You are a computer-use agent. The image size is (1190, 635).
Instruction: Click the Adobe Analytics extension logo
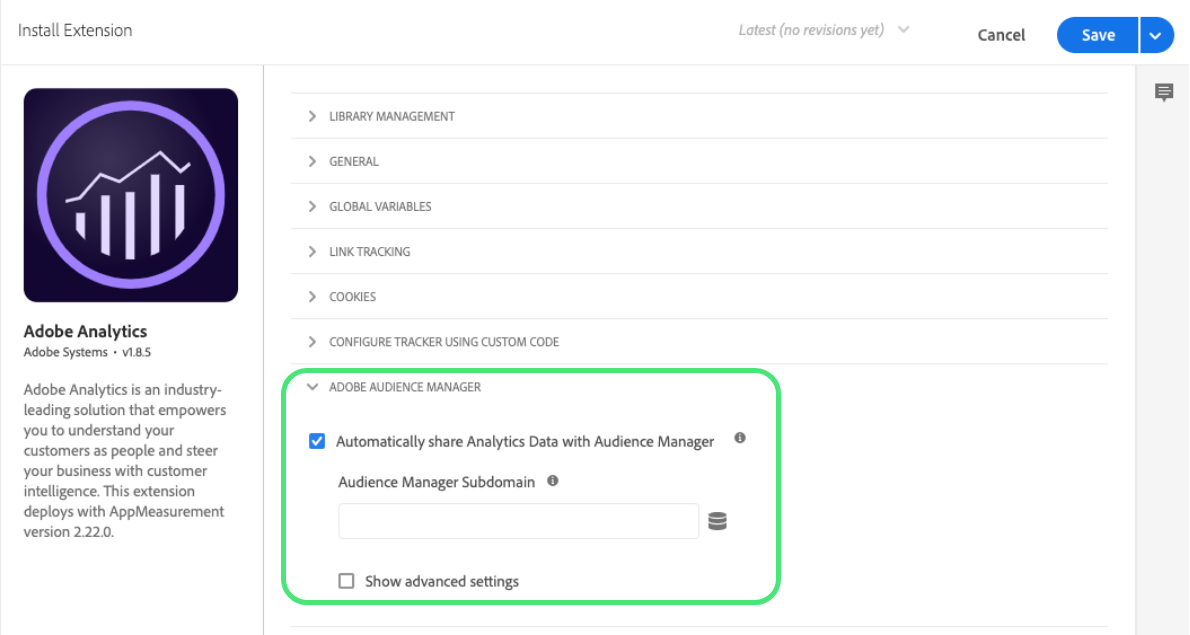pos(131,195)
